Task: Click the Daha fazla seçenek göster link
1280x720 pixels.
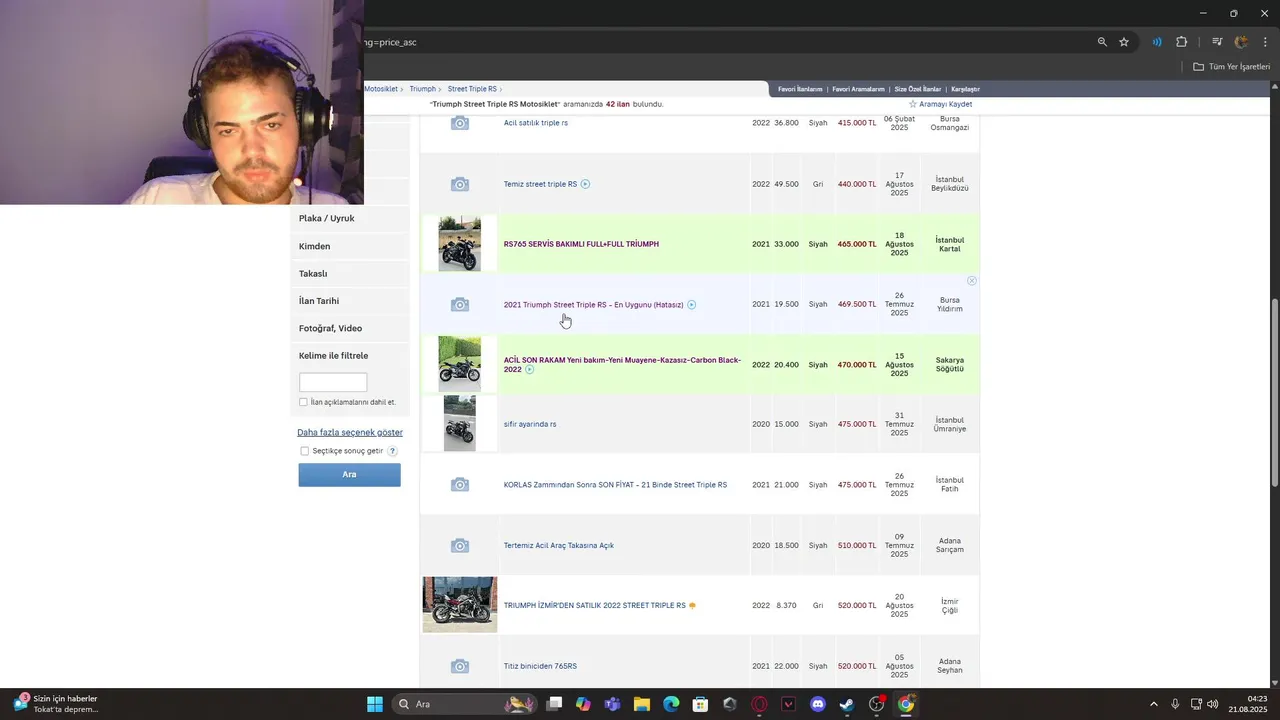Action: 350,432
